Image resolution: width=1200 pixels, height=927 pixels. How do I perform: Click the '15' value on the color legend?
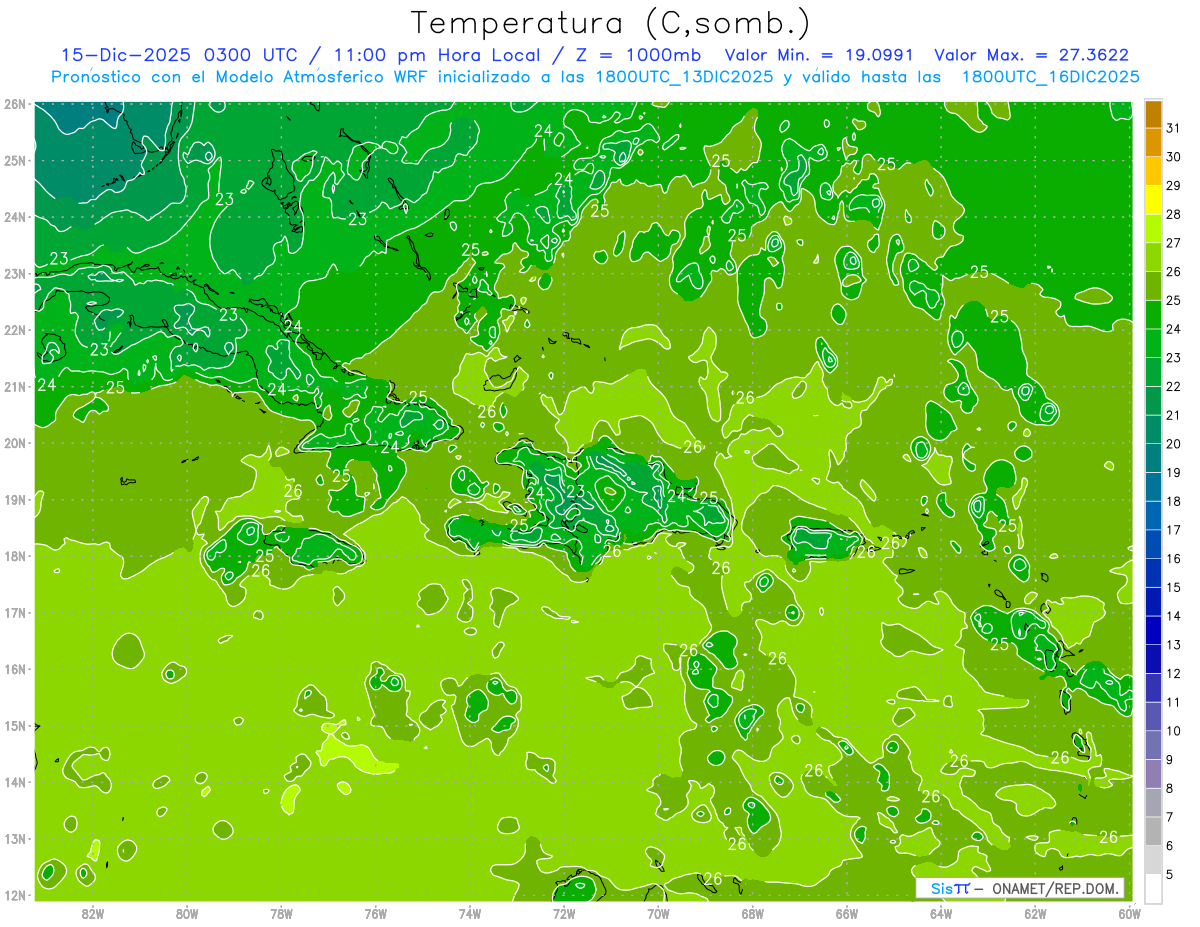(x=1174, y=587)
